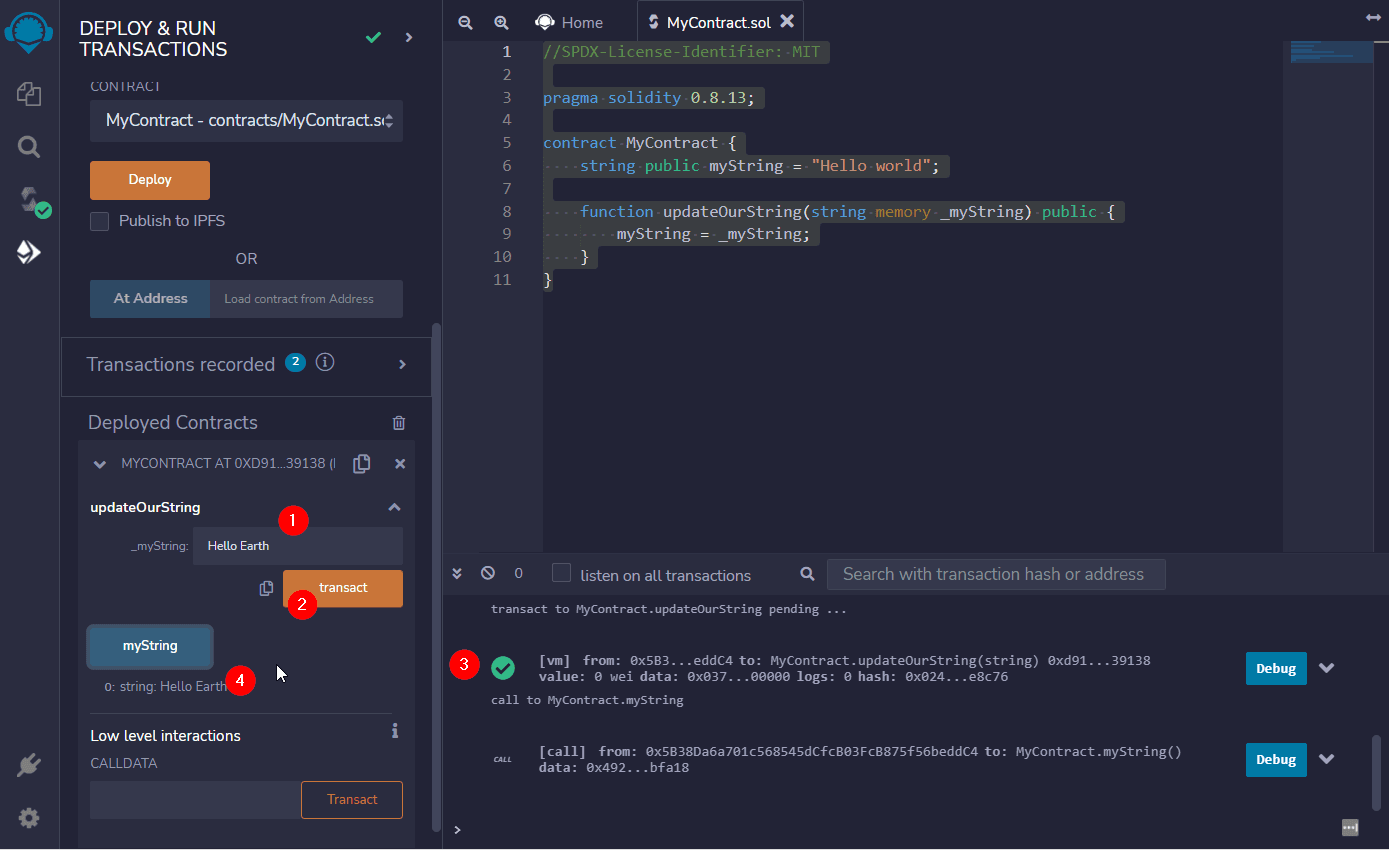Click the terminal command prompt arrow

457,830
